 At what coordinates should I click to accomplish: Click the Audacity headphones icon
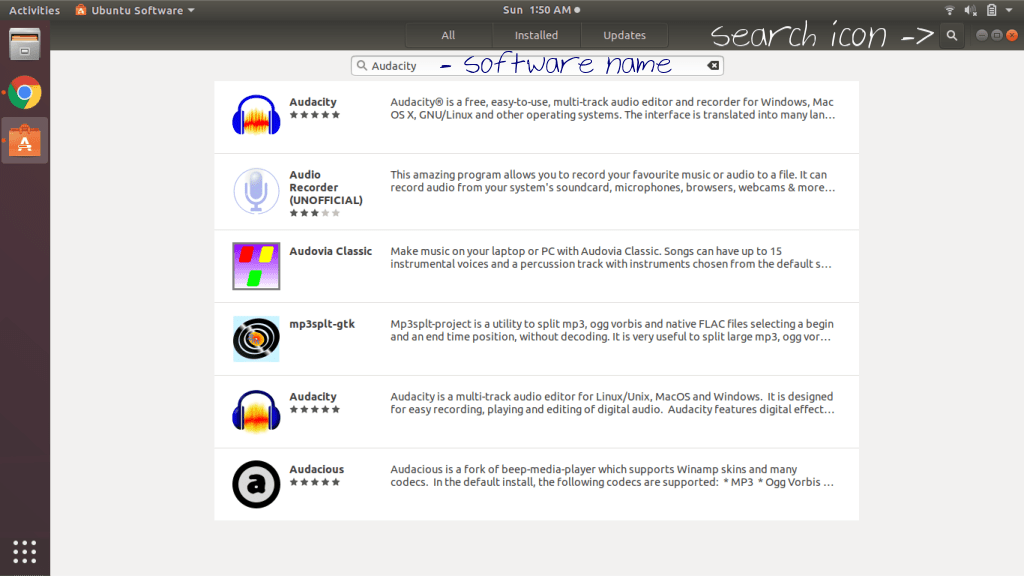point(256,113)
